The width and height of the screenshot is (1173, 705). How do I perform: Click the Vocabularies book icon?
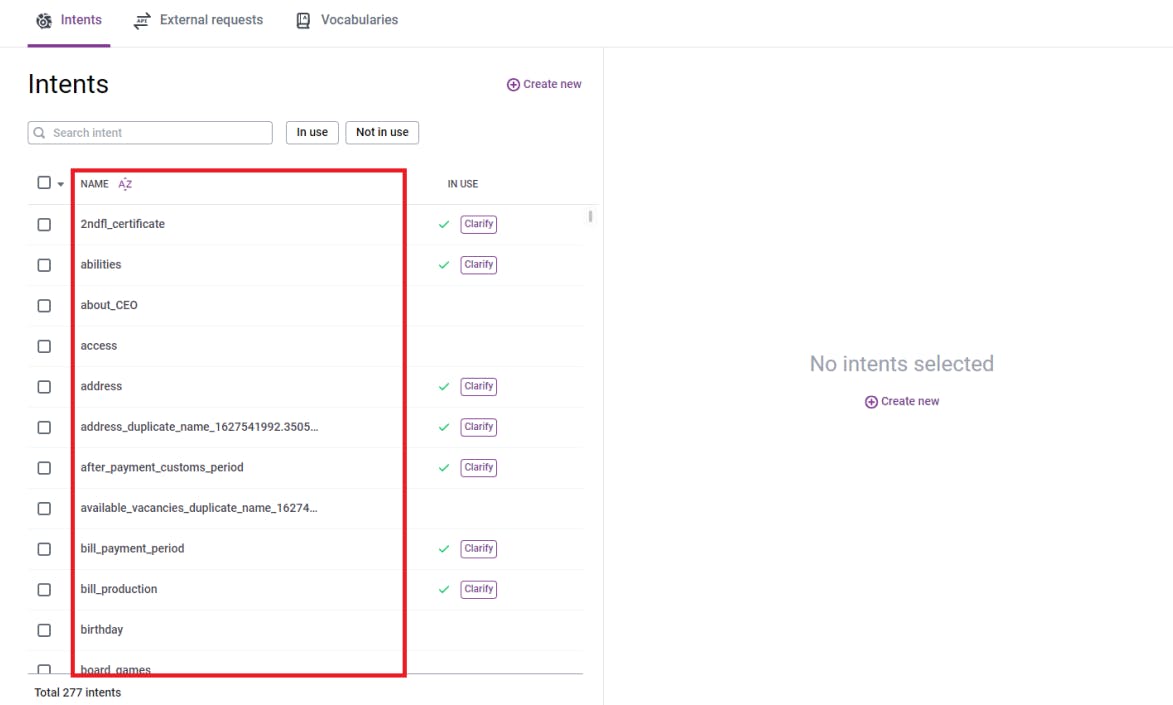[x=303, y=21]
